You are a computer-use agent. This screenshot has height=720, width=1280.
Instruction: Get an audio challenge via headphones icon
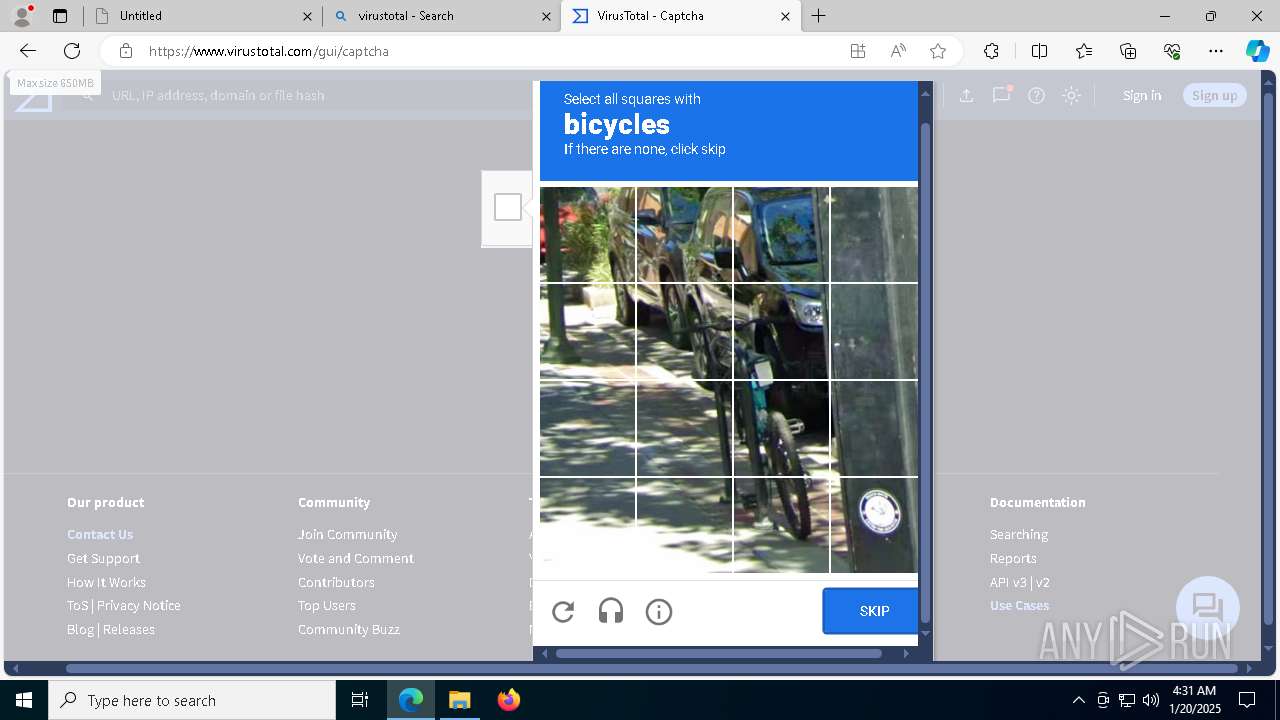pyautogui.click(x=611, y=612)
